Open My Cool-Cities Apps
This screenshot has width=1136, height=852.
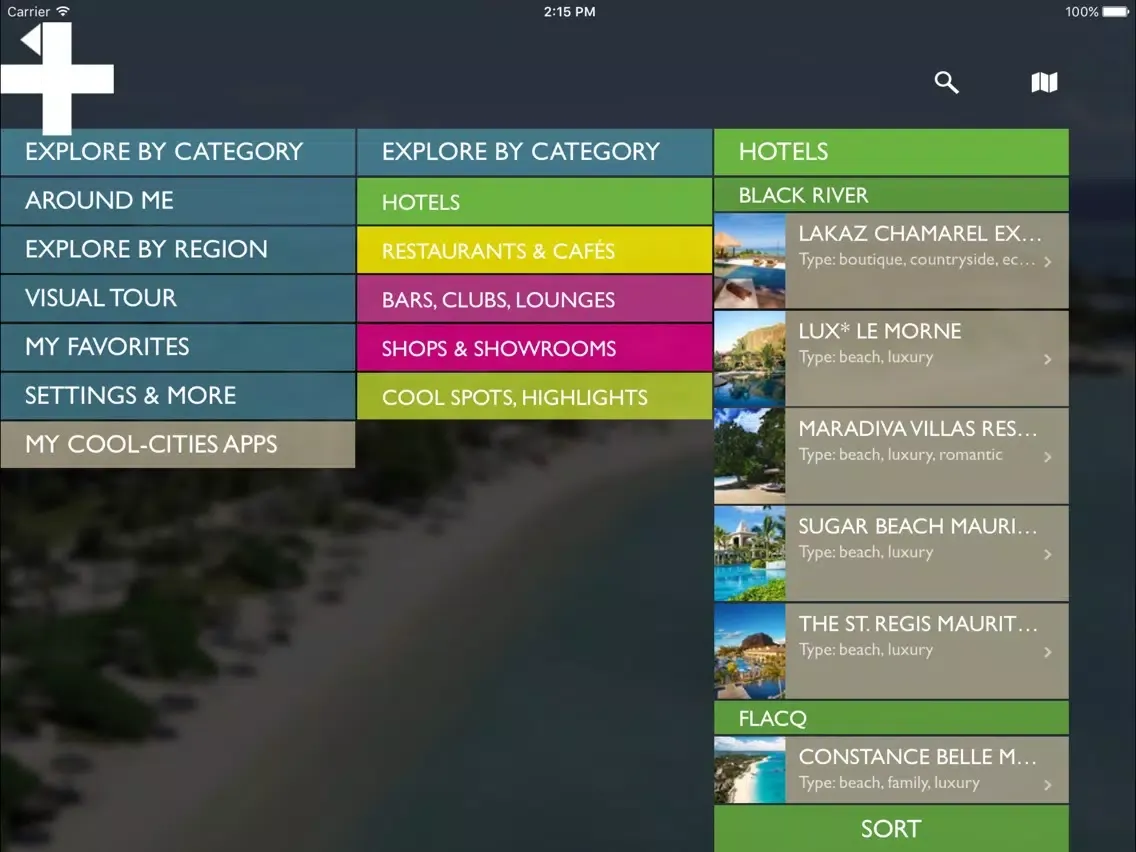tap(178, 444)
